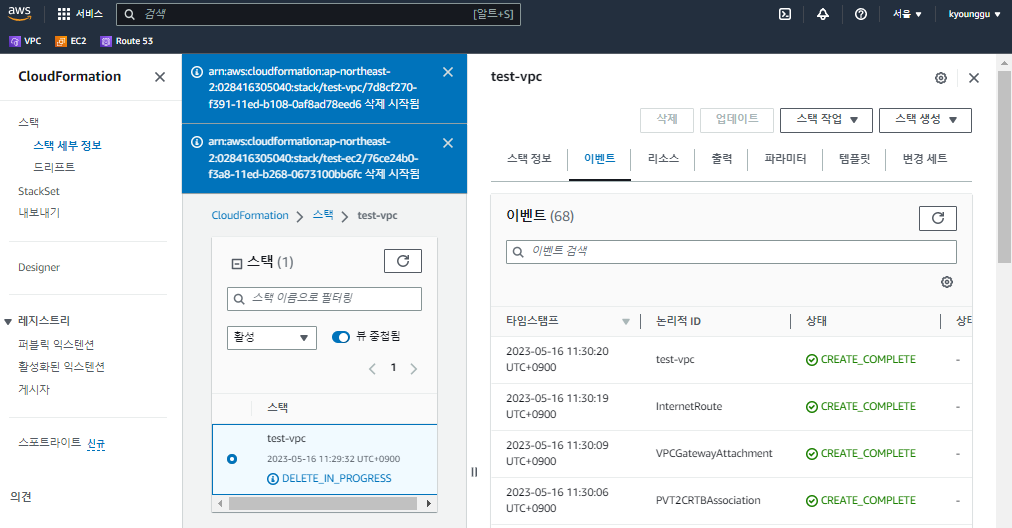1012x528 pixels.
Task: Refresh the events list
Action: (938, 218)
